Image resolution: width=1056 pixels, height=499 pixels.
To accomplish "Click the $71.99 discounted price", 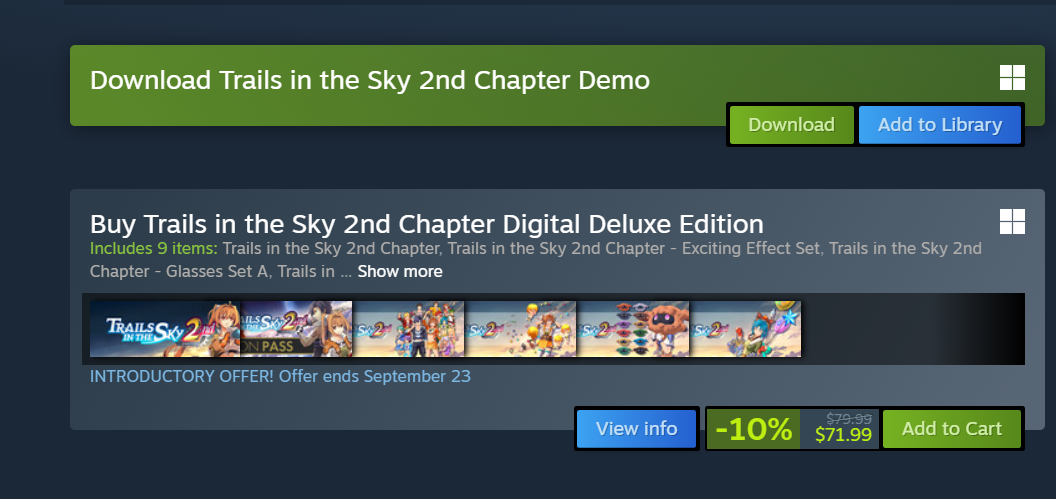I will coord(843,435).
